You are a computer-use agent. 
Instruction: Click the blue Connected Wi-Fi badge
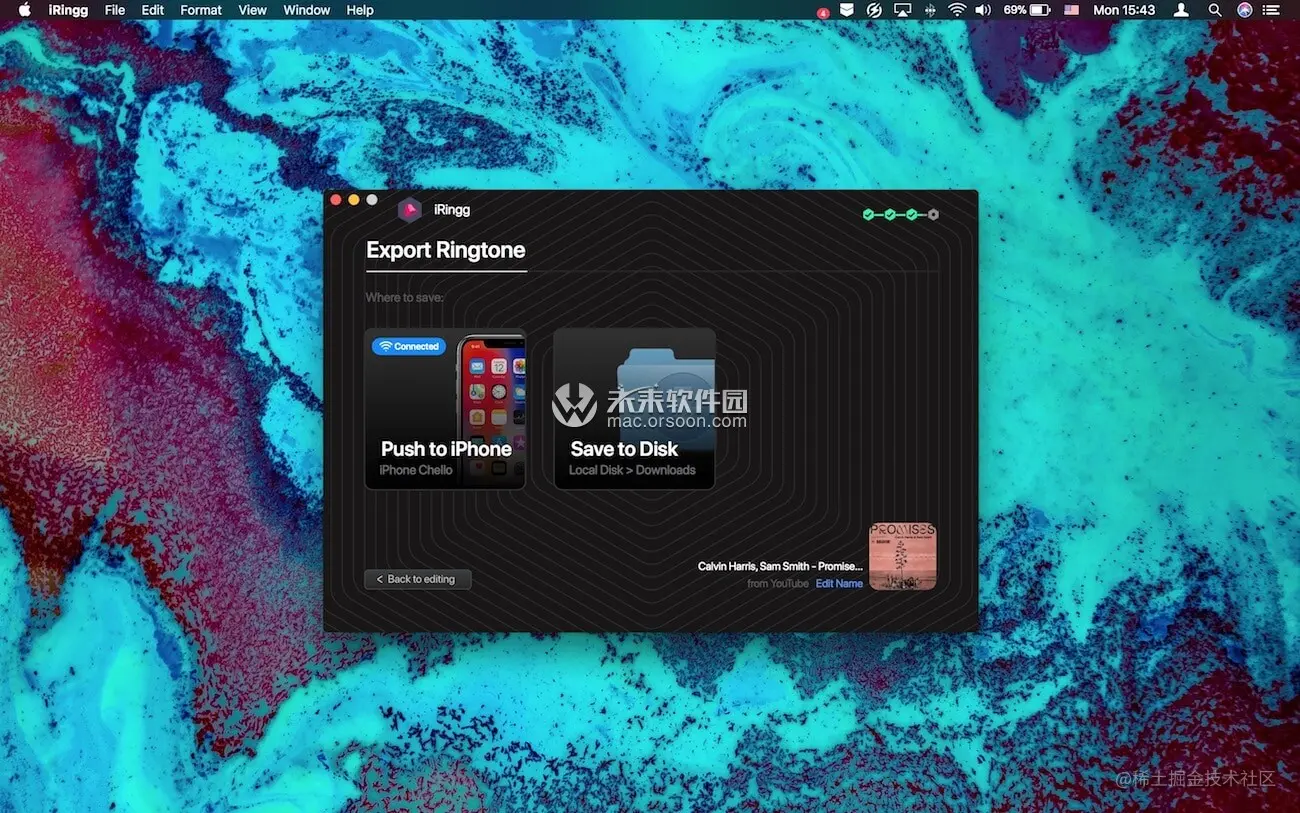tap(409, 346)
